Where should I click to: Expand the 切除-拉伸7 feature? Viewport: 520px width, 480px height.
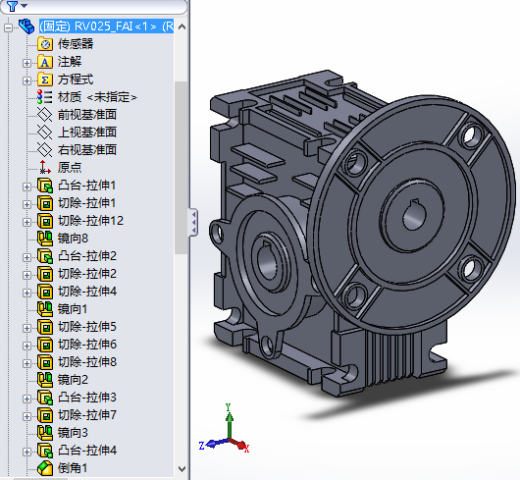click(x=27, y=416)
